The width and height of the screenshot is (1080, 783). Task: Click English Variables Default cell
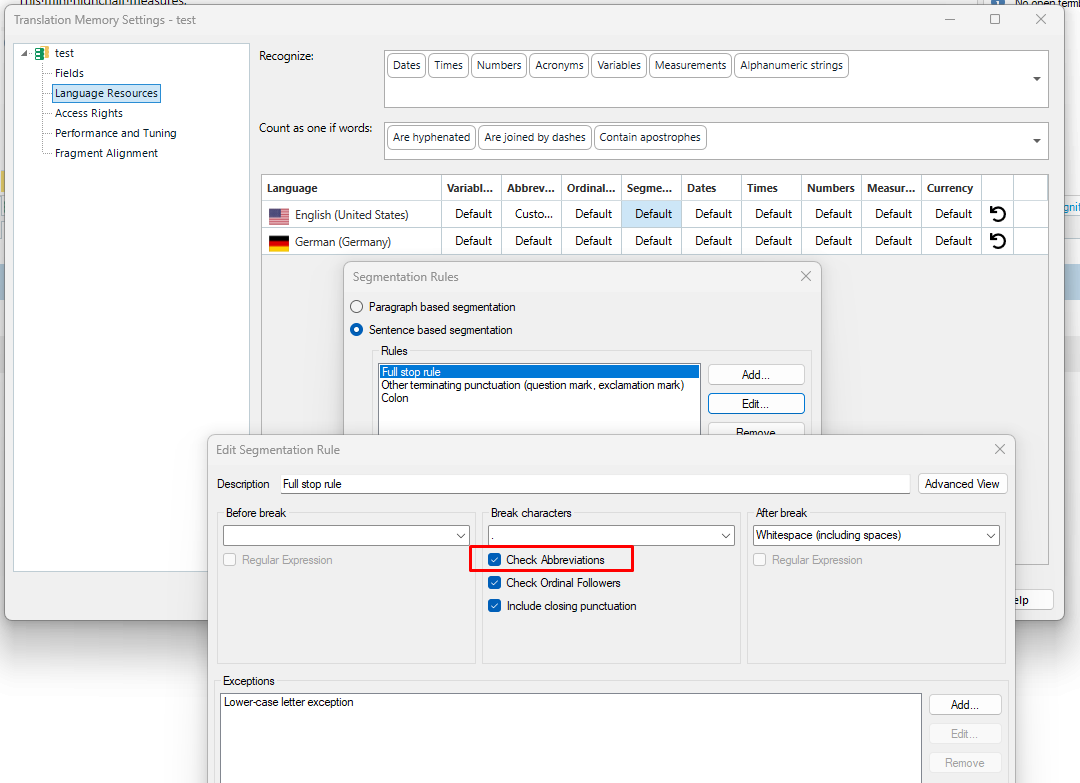[x=473, y=214]
